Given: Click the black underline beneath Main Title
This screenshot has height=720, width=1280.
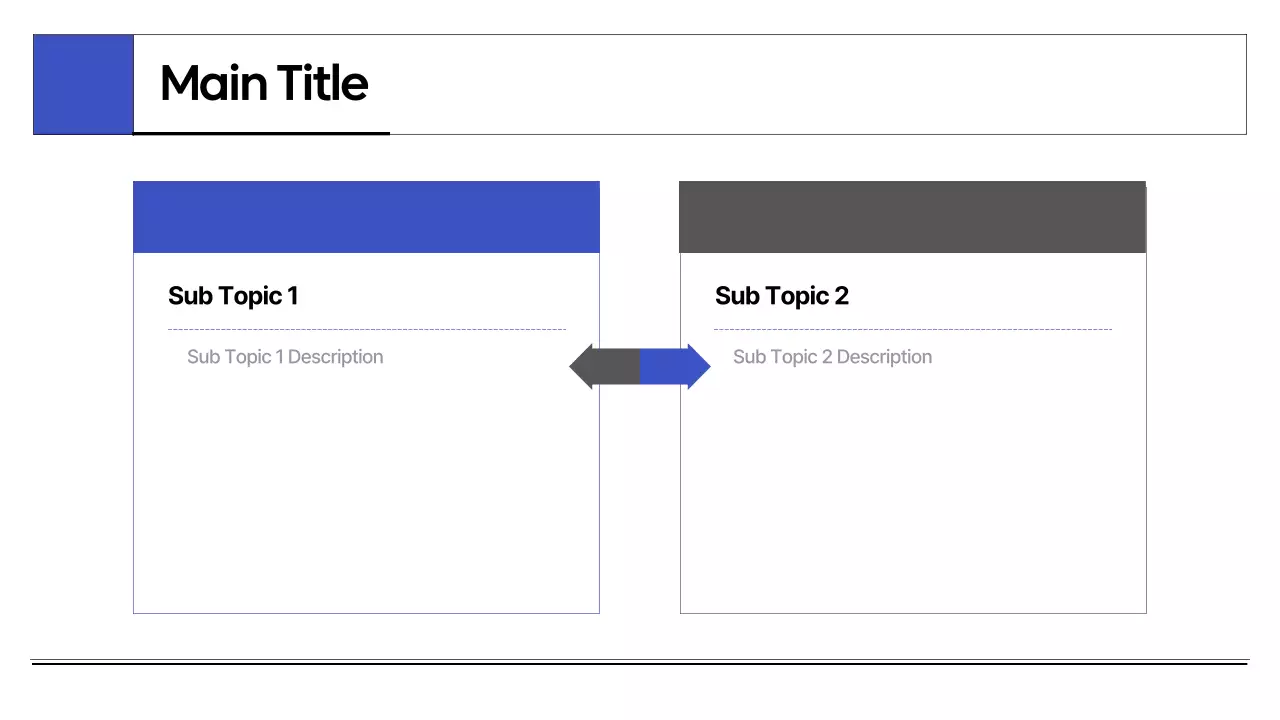Looking at the screenshot, I should tap(261, 133).
